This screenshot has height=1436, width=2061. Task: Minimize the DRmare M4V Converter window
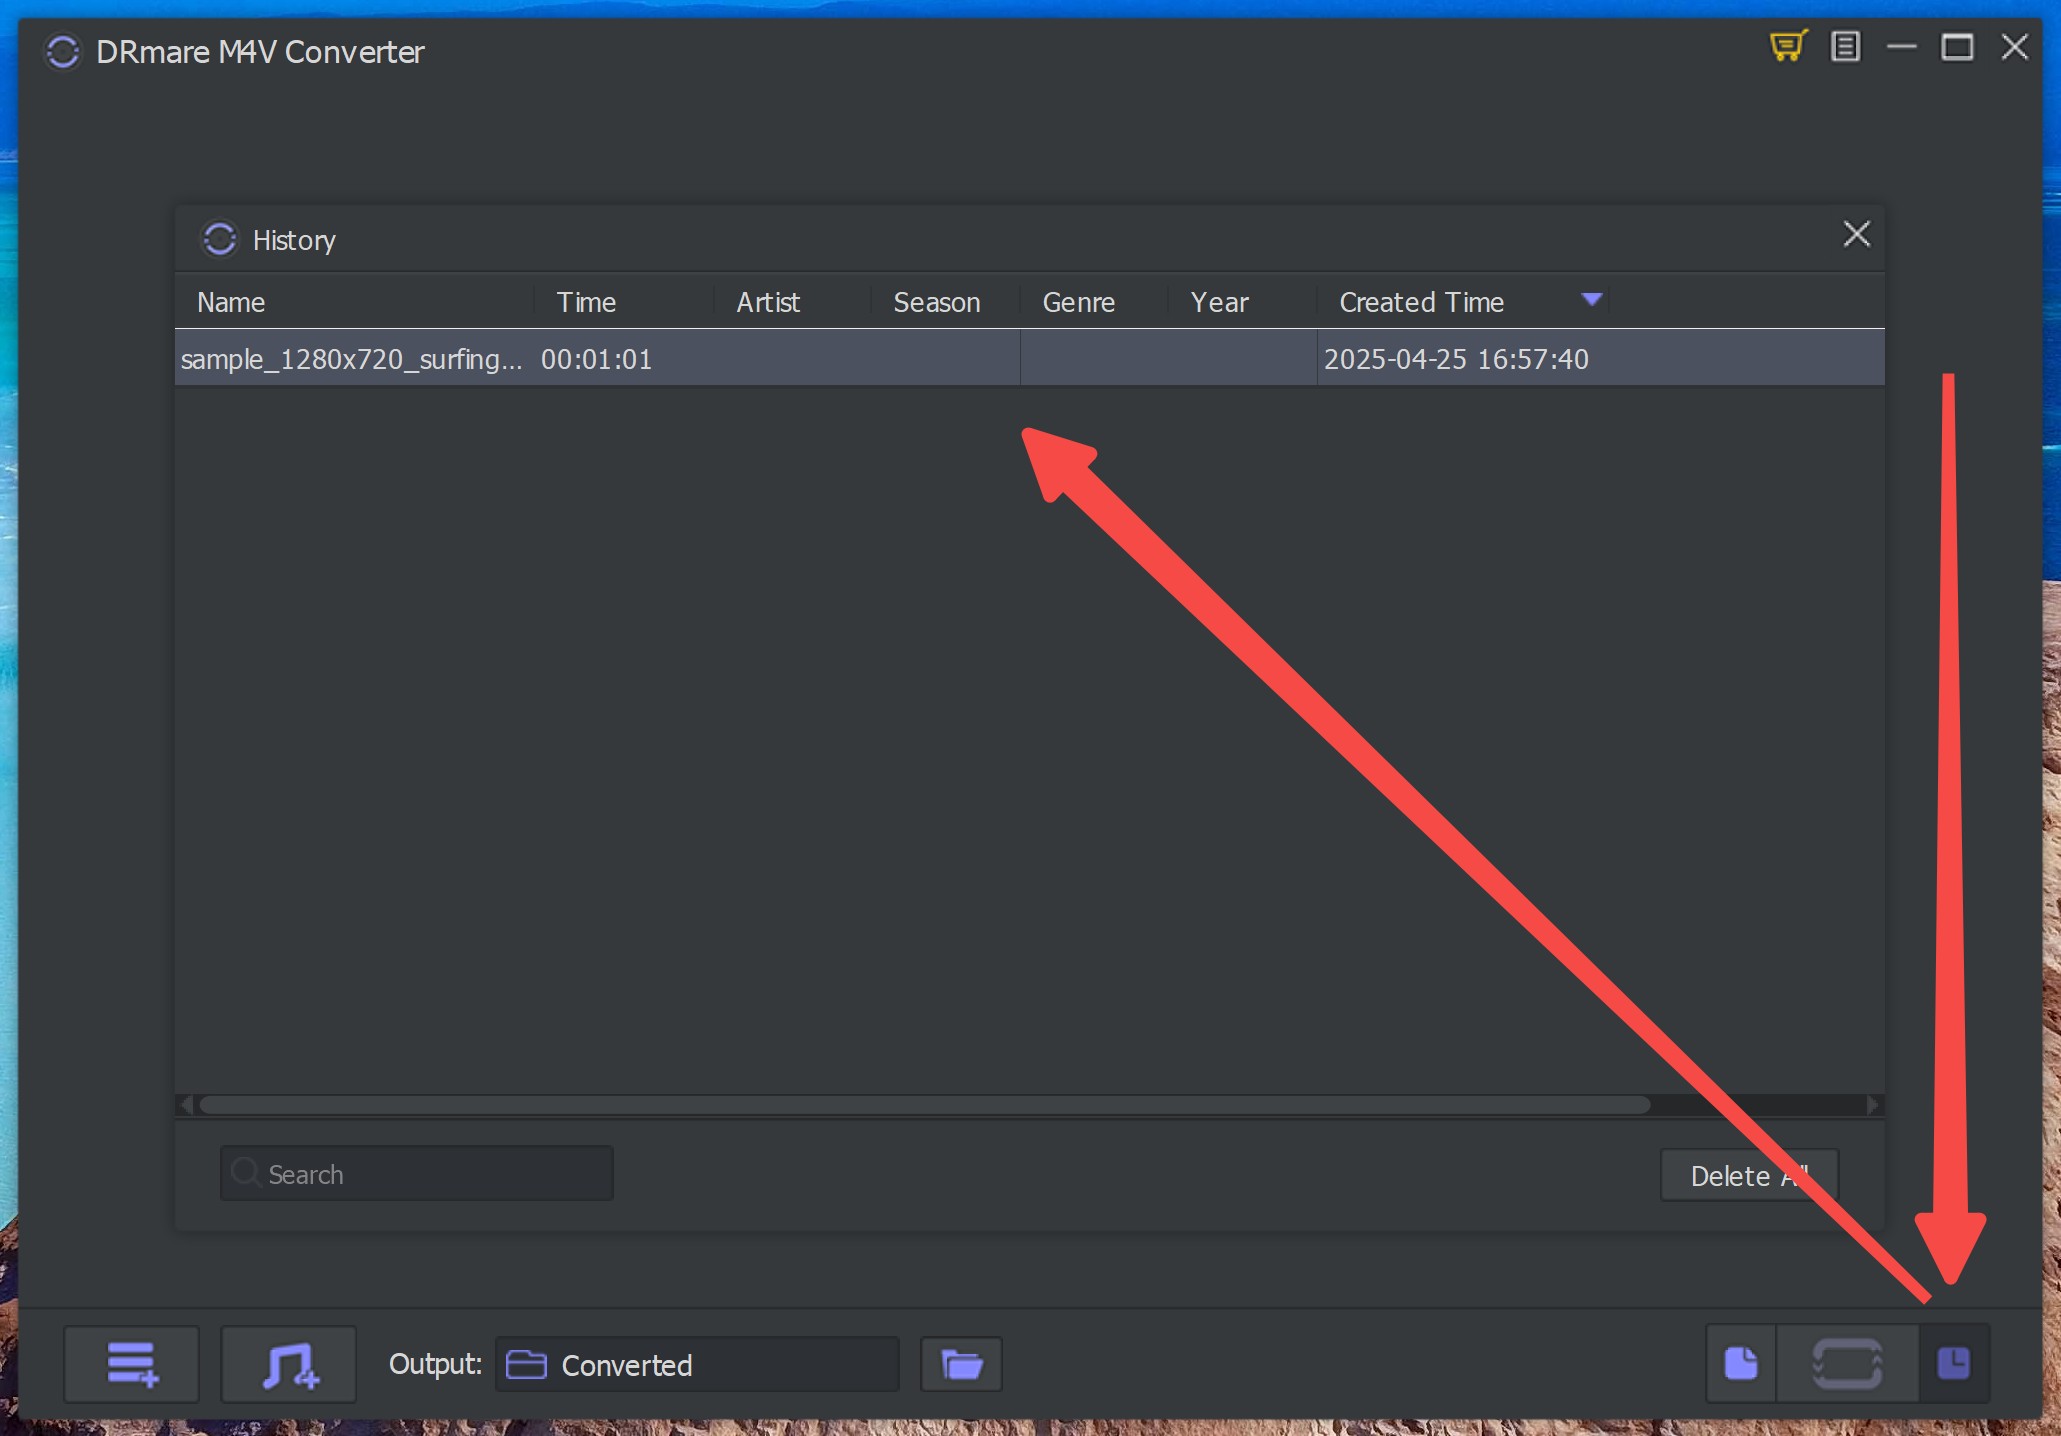pos(1901,46)
